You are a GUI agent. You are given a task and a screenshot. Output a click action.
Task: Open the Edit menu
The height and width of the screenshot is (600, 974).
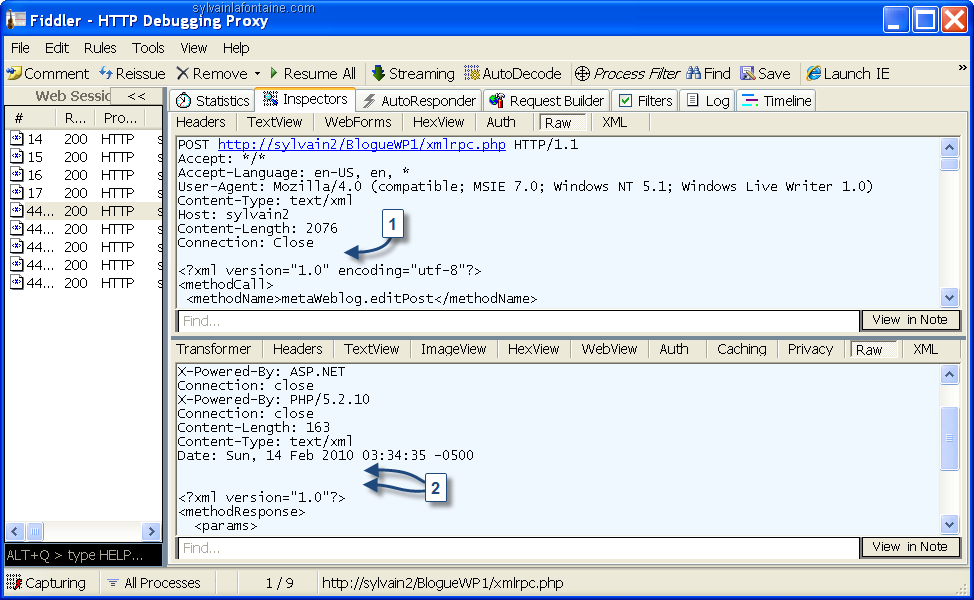point(57,48)
